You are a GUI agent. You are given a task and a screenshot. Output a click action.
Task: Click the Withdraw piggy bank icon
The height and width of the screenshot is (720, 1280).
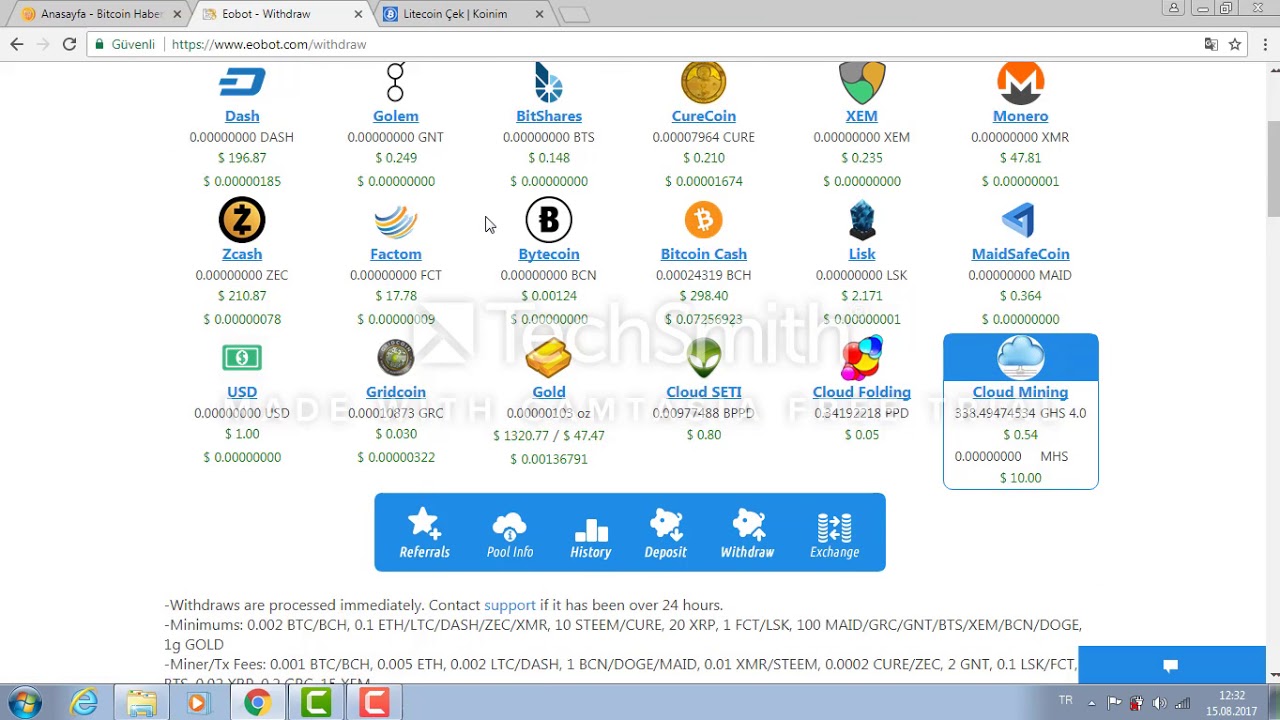pyautogui.click(x=747, y=525)
